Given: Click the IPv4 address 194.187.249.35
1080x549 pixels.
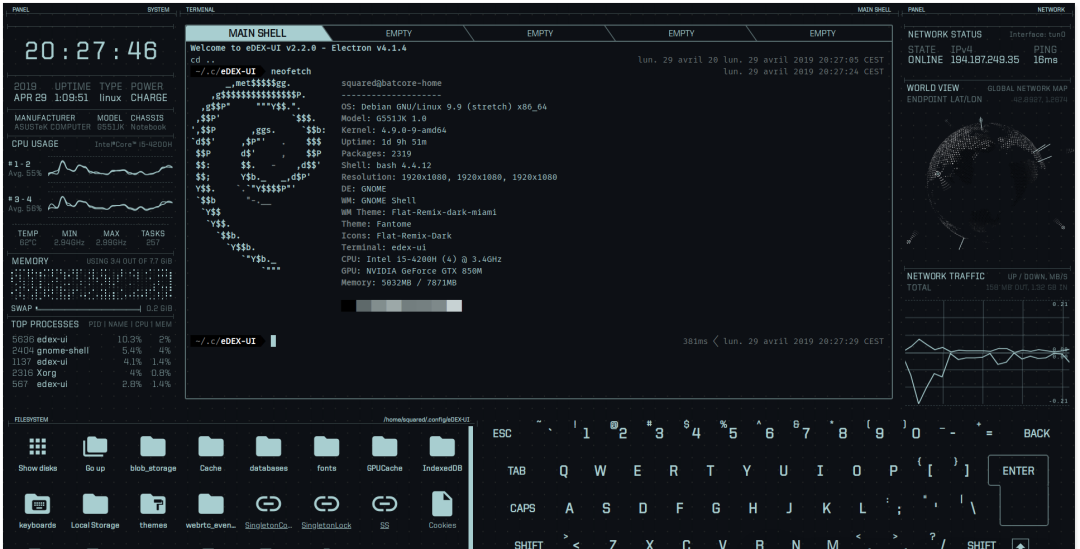Looking at the screenshot, I should coord(985,60).
